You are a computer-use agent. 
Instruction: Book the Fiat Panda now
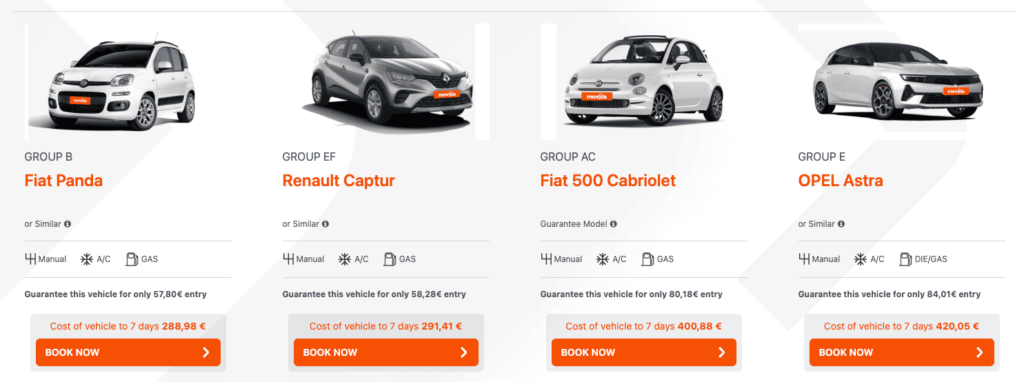[128, 353]
